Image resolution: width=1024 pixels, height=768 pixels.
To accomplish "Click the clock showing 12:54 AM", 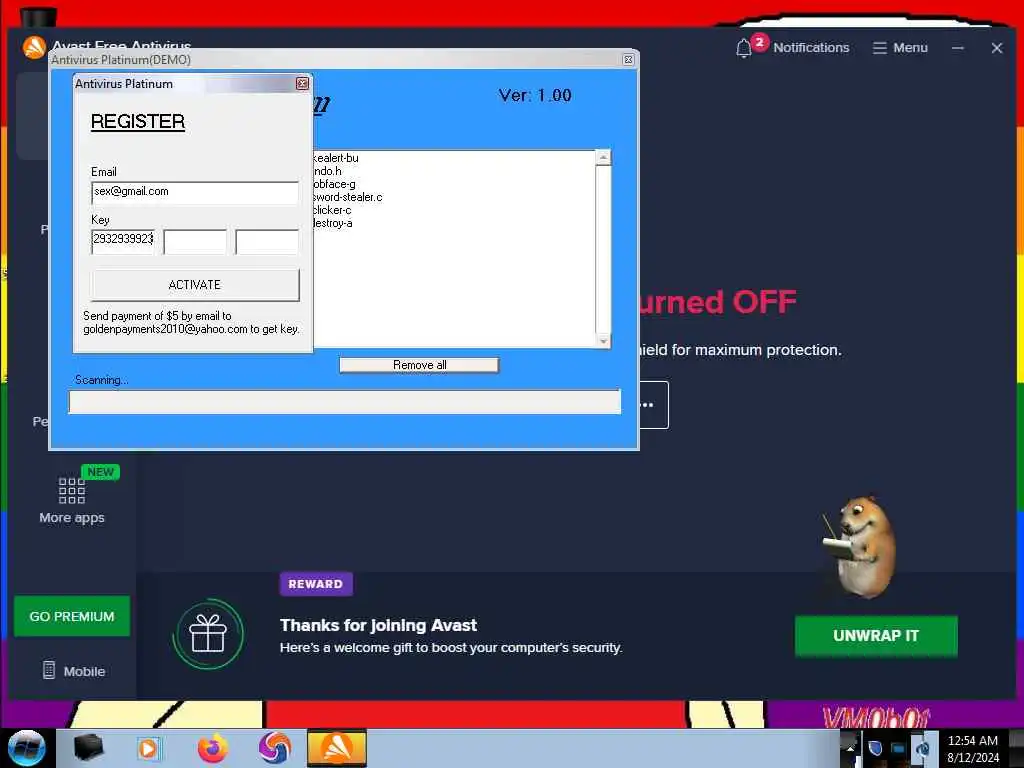I will coord(972,741).
